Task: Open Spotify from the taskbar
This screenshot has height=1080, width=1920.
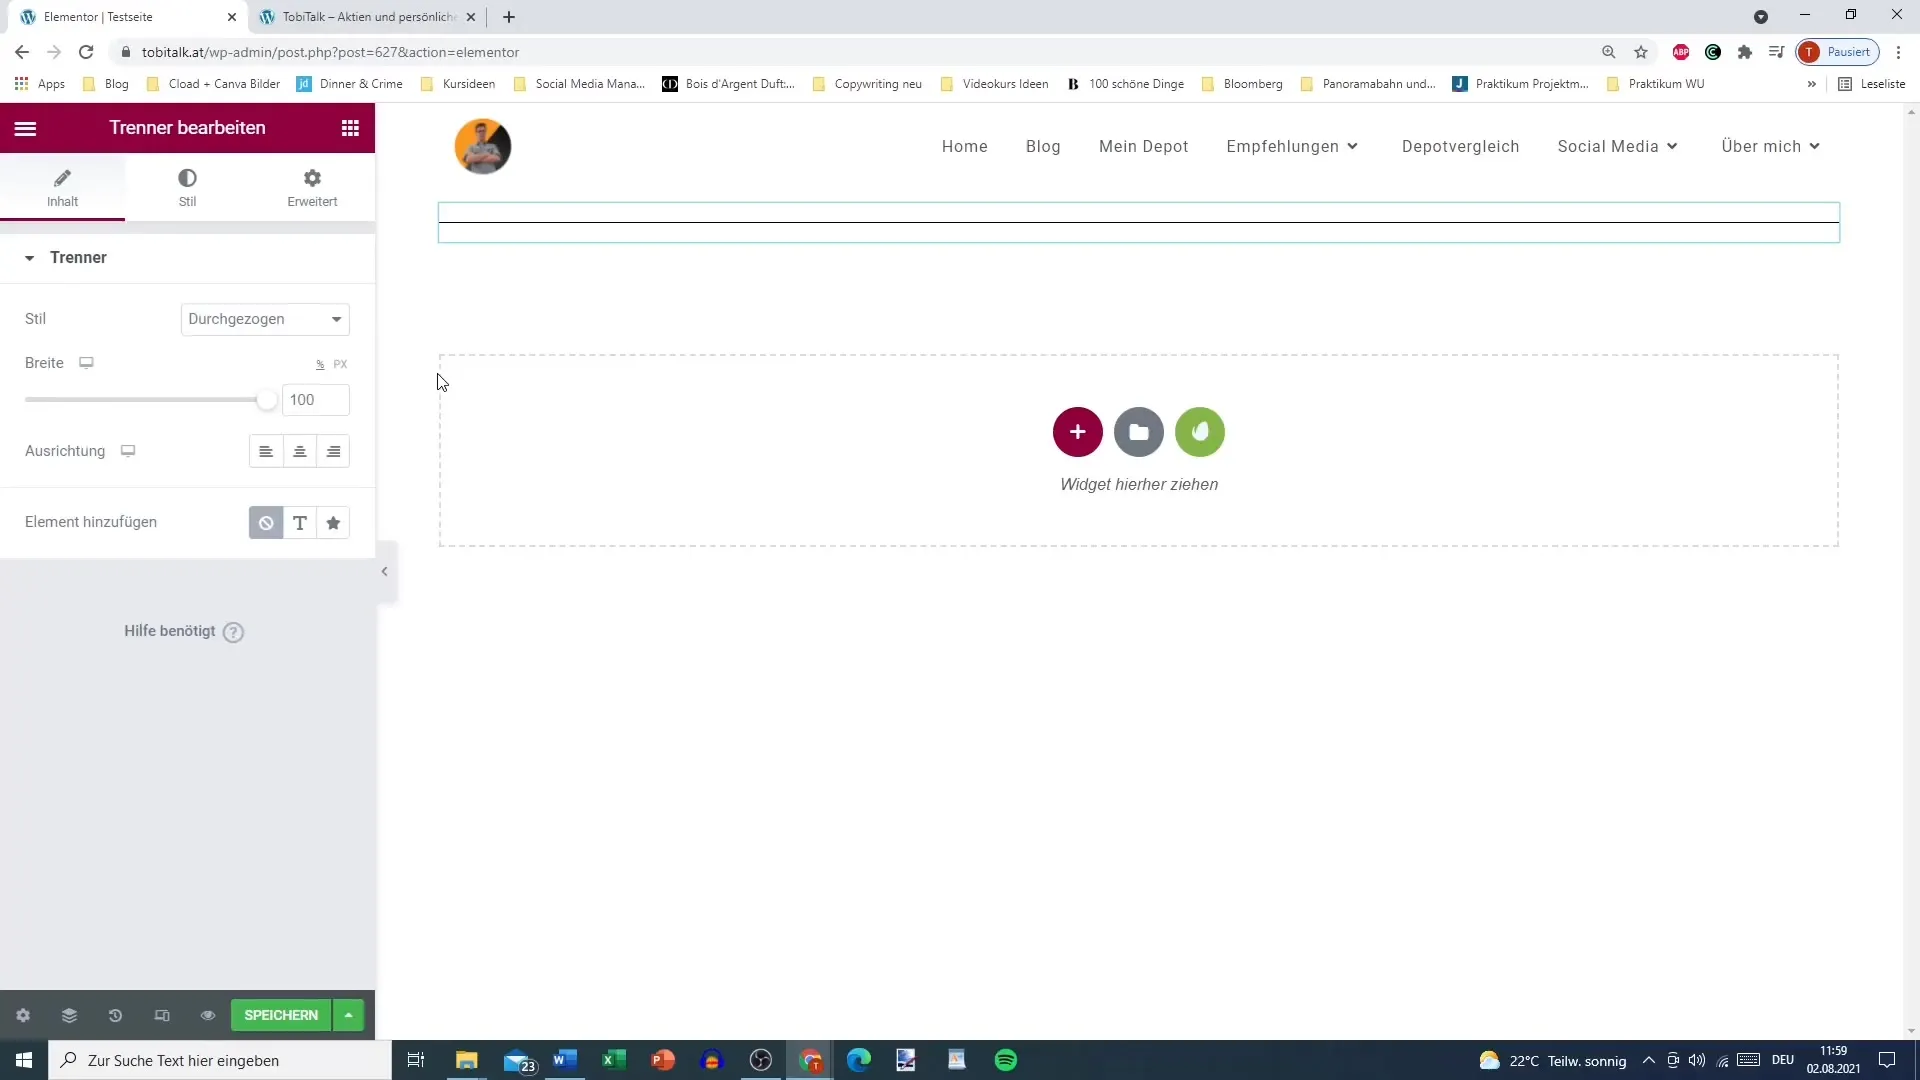Action: coord(1006,1060)
